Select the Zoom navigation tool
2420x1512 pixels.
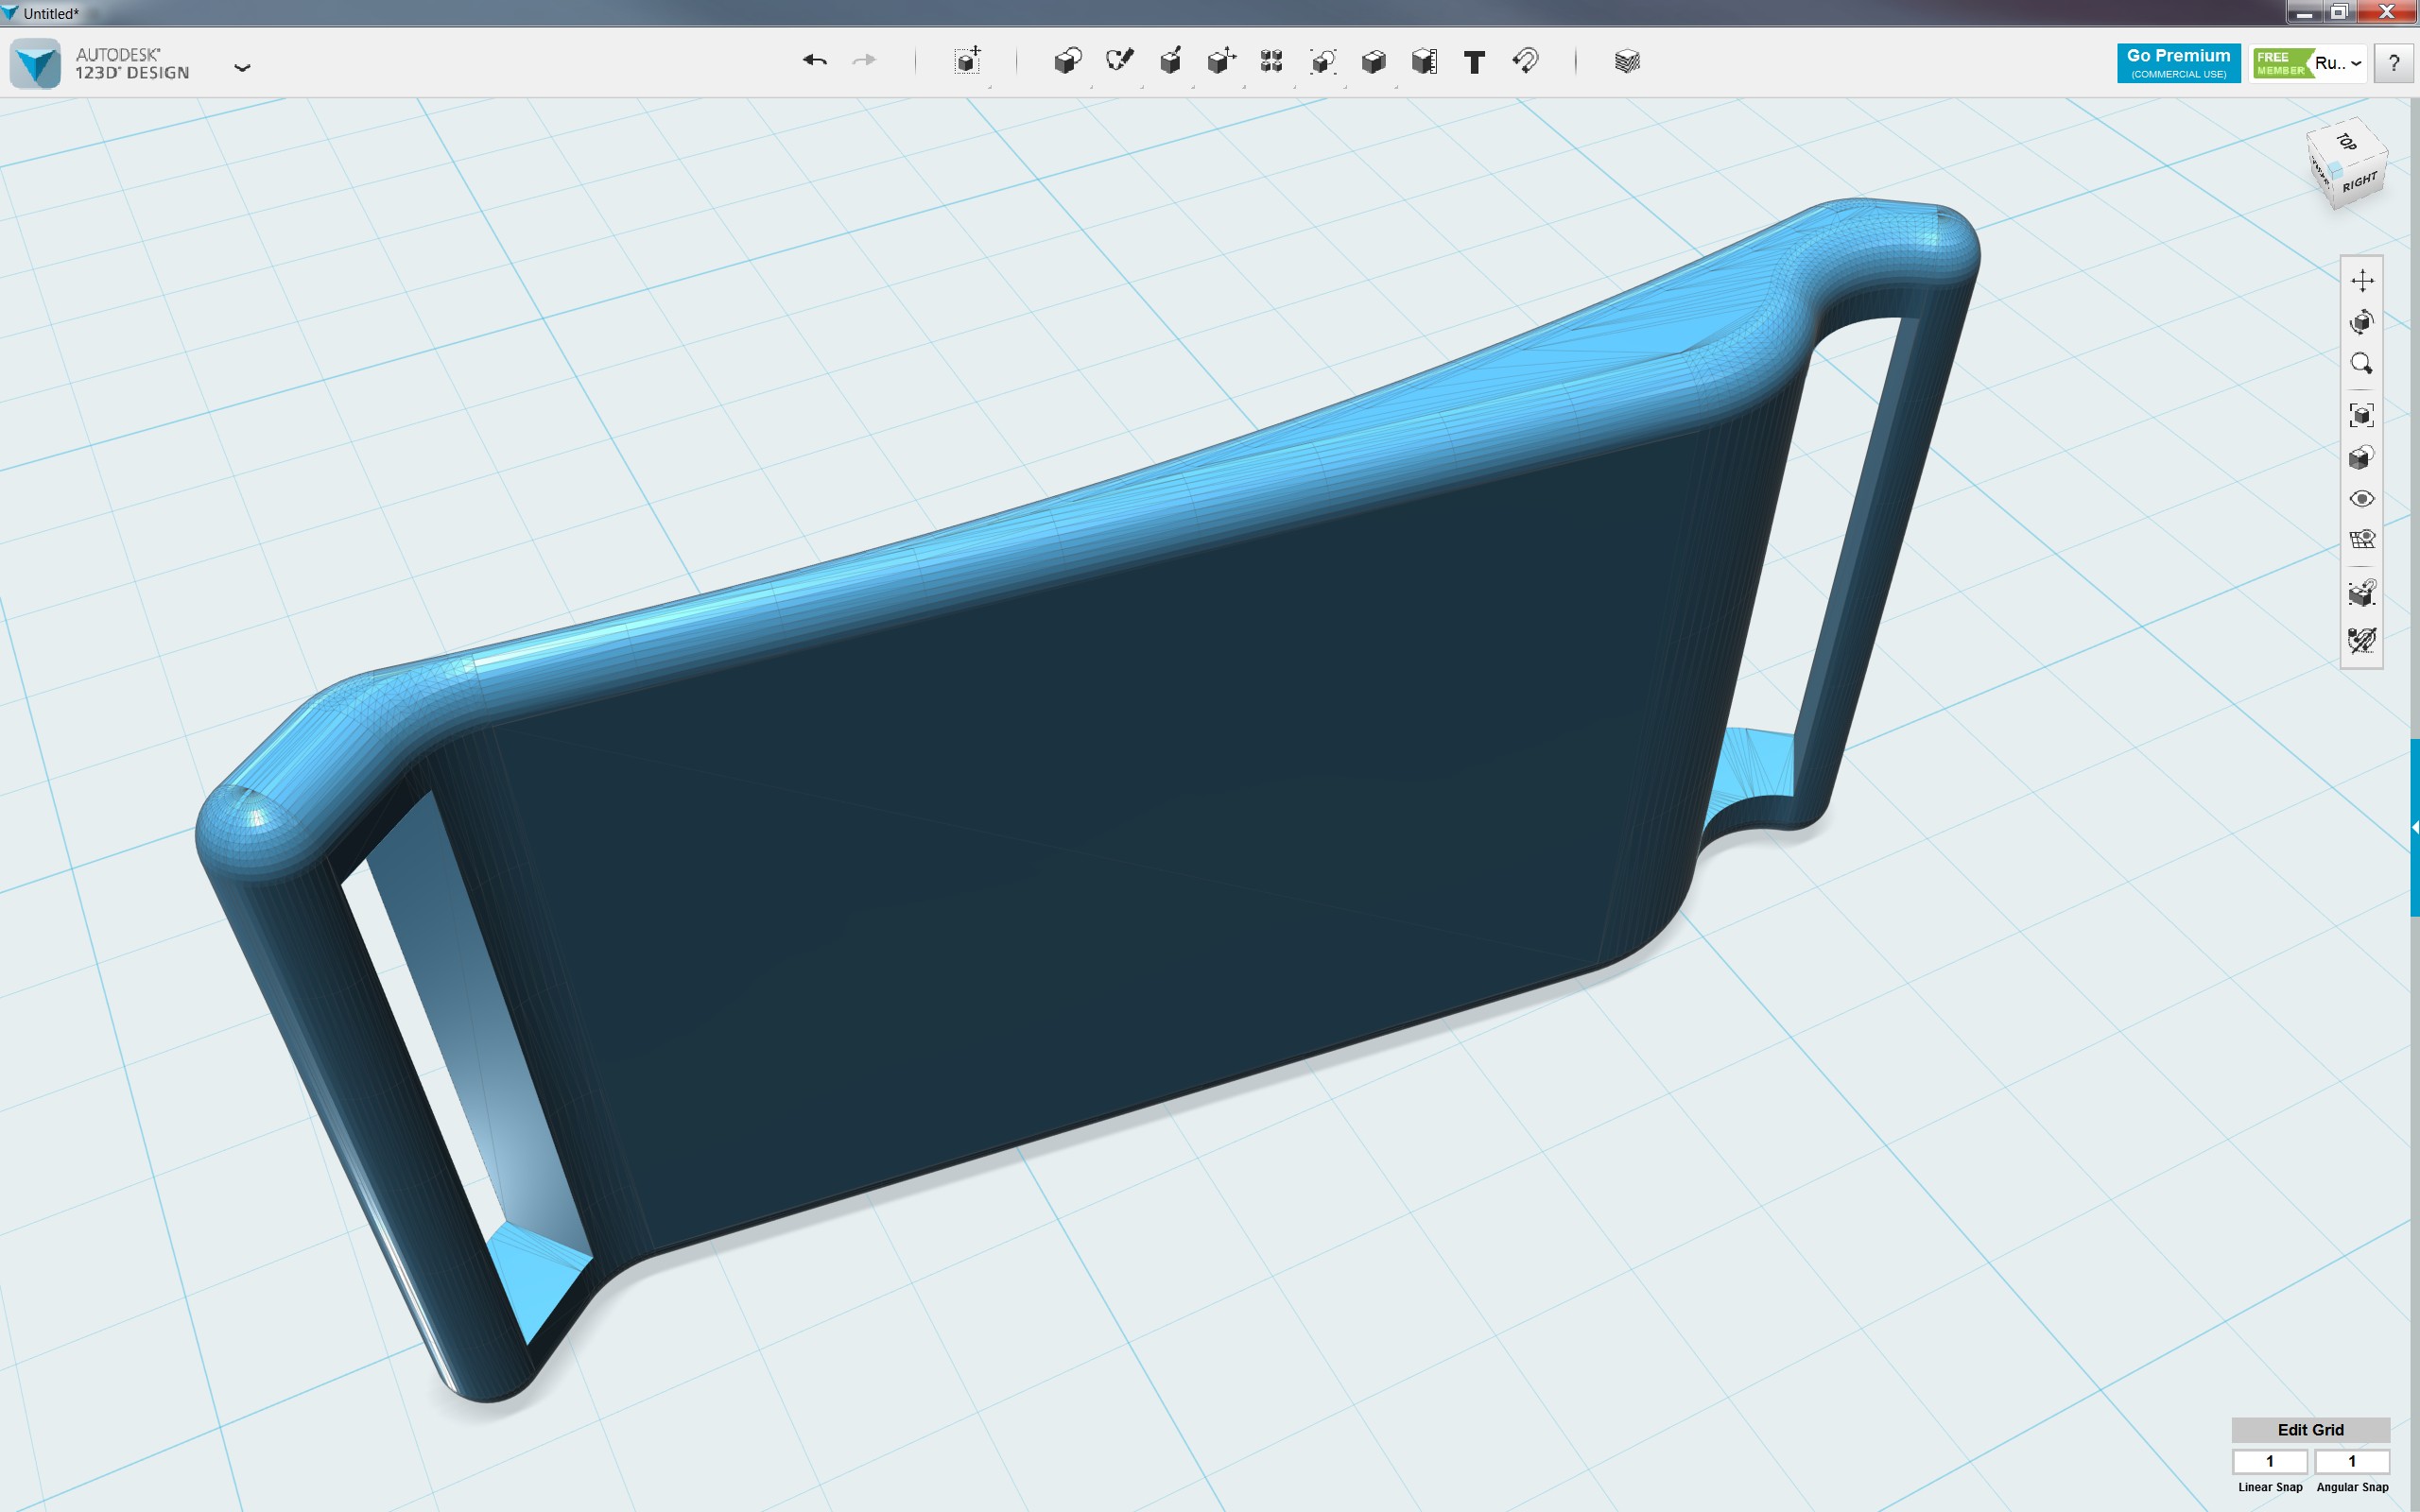(x=2362, y=364)
